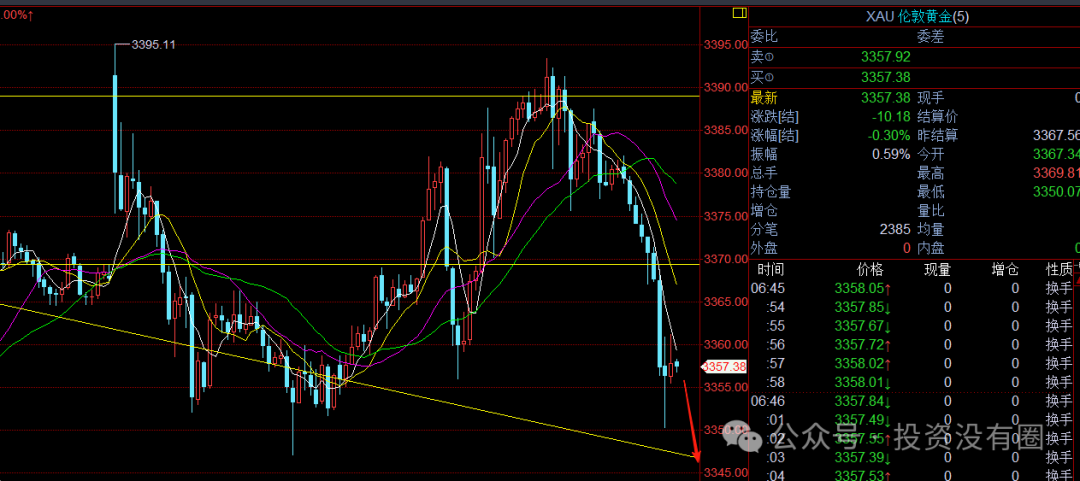Select the 现手 label
This screenshot has width=1080, height=481.
click(930, 98)
